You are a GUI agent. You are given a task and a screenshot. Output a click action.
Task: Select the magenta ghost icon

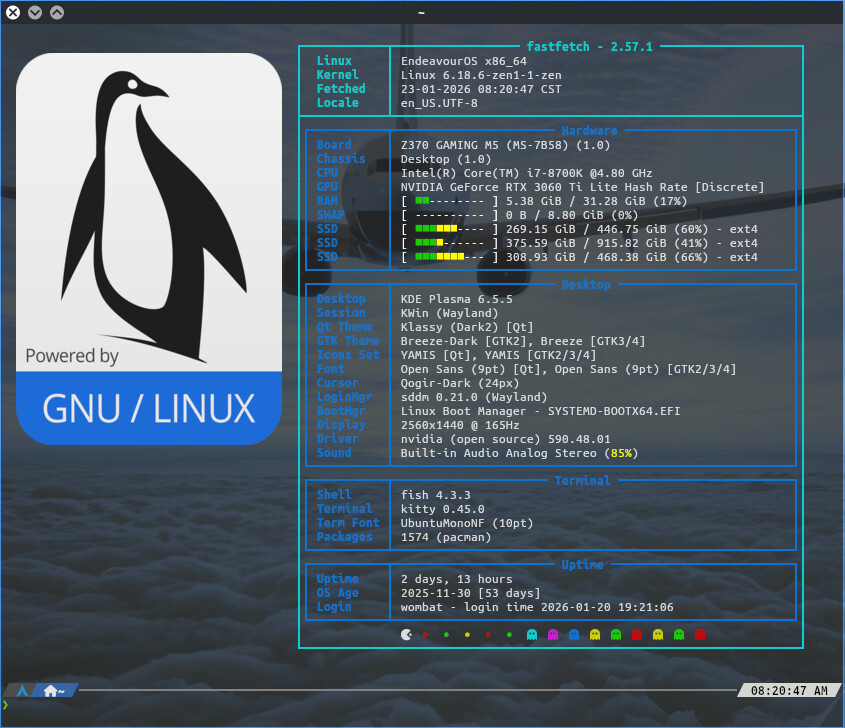(x=553, y=634)
